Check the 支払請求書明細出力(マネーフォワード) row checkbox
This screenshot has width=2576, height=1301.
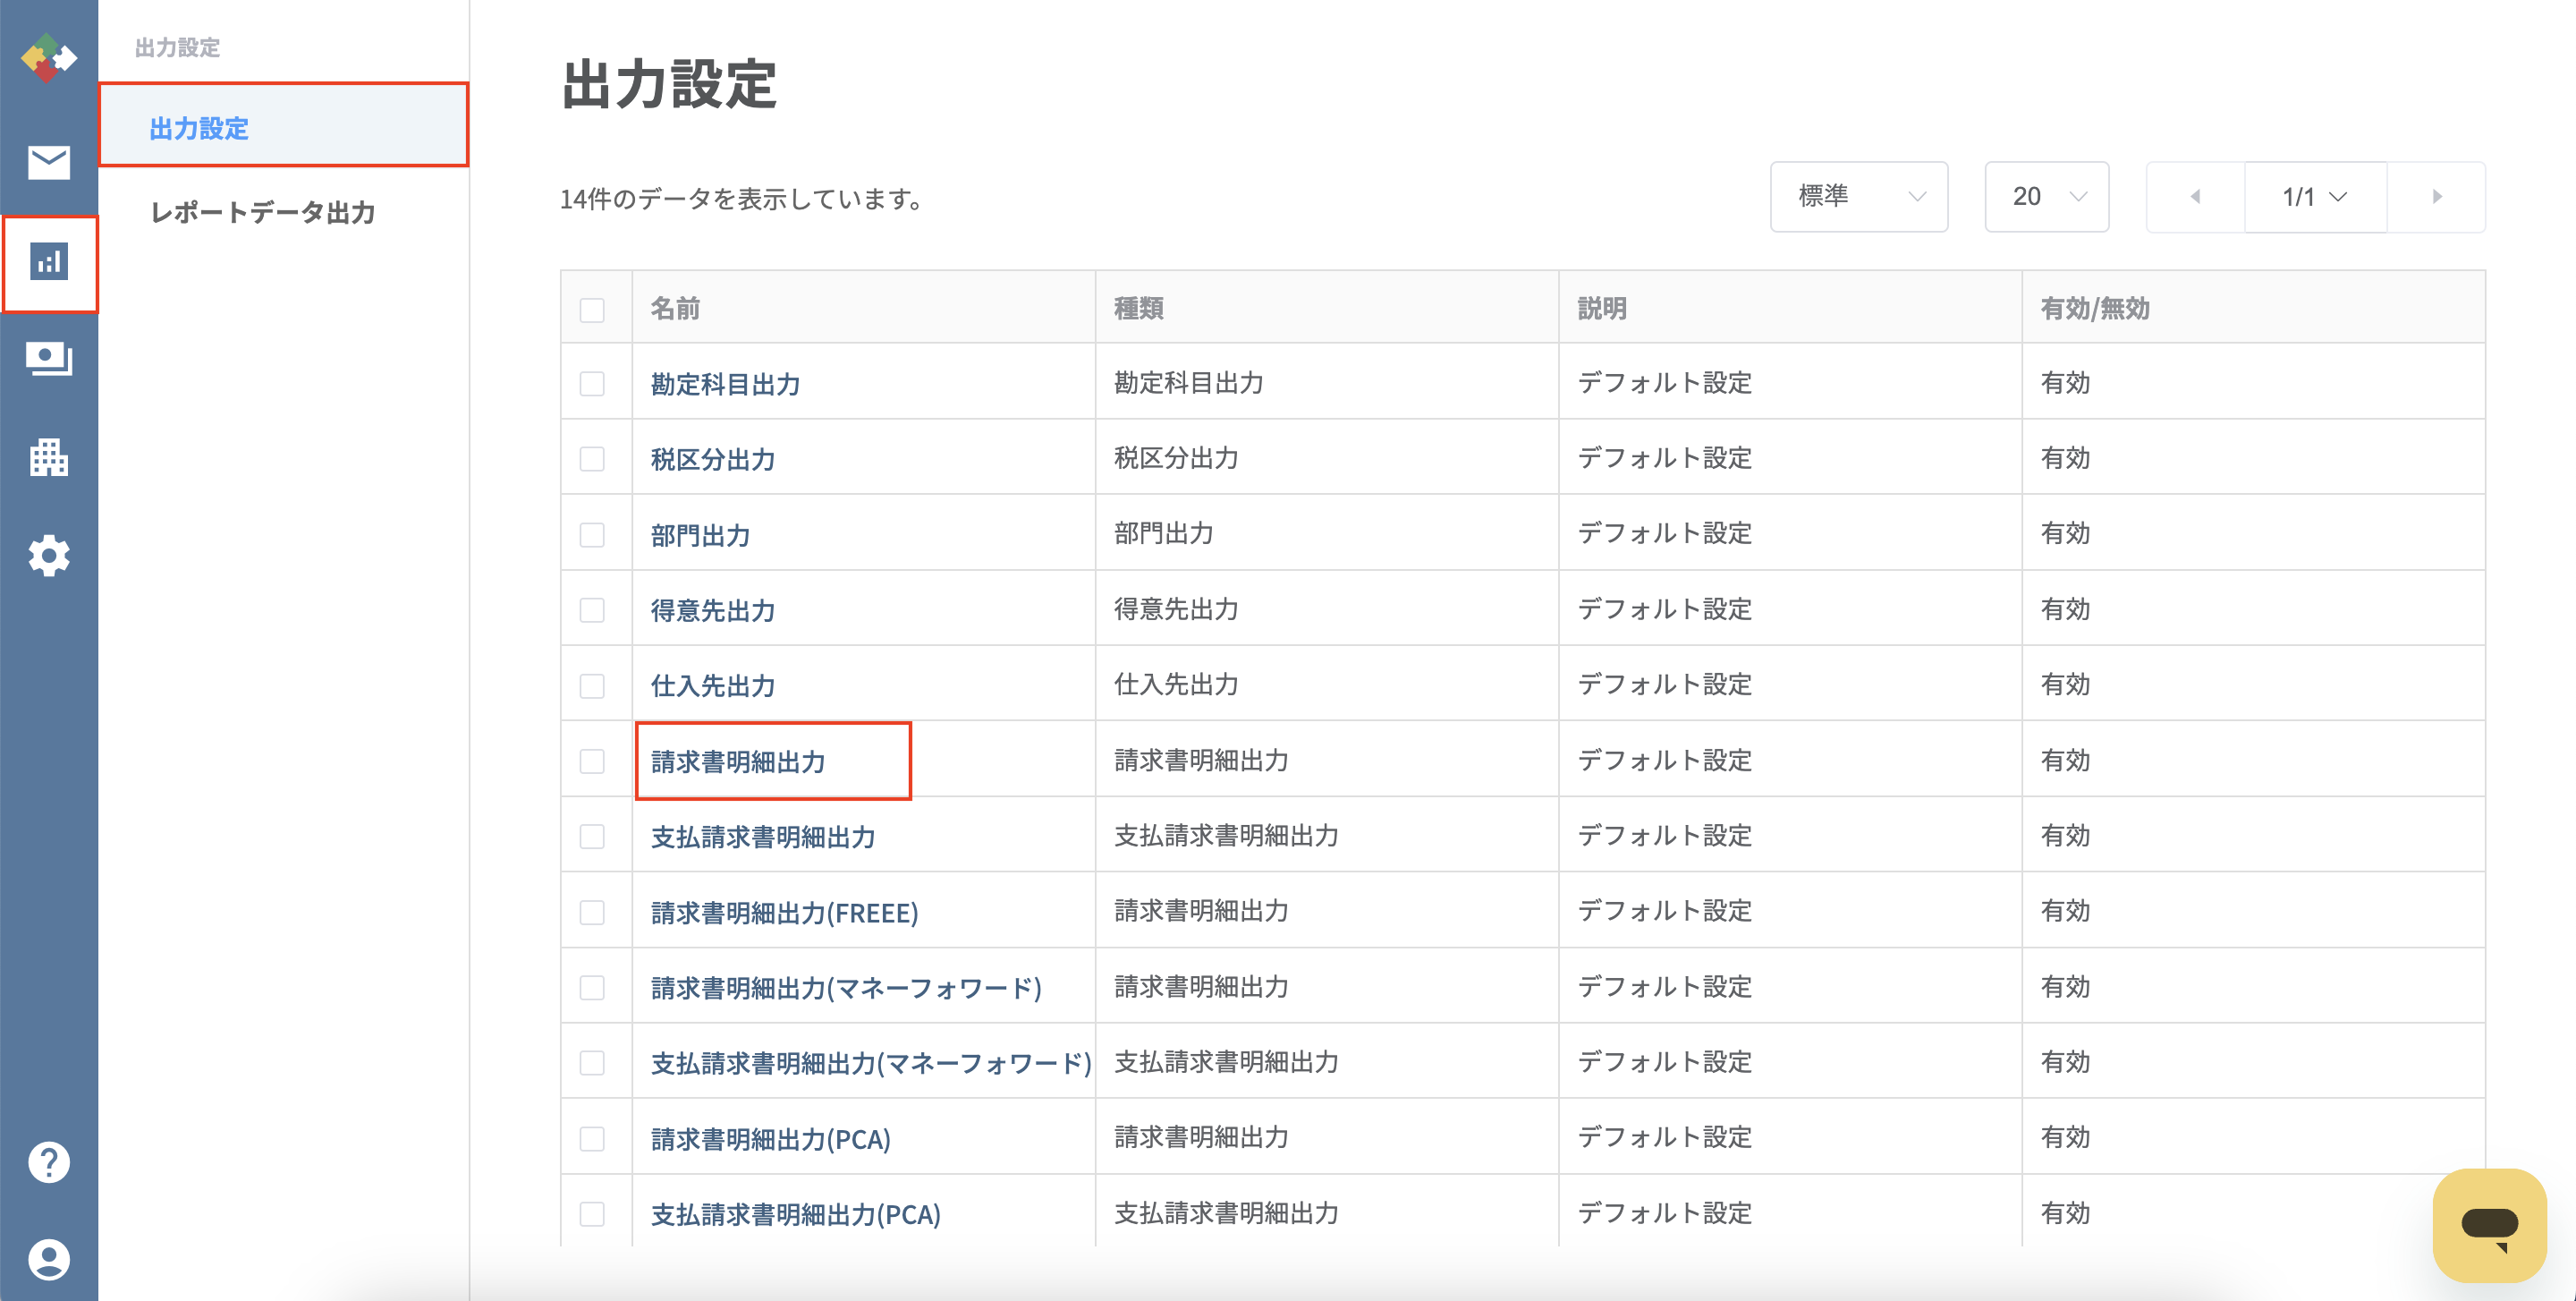592,1063
